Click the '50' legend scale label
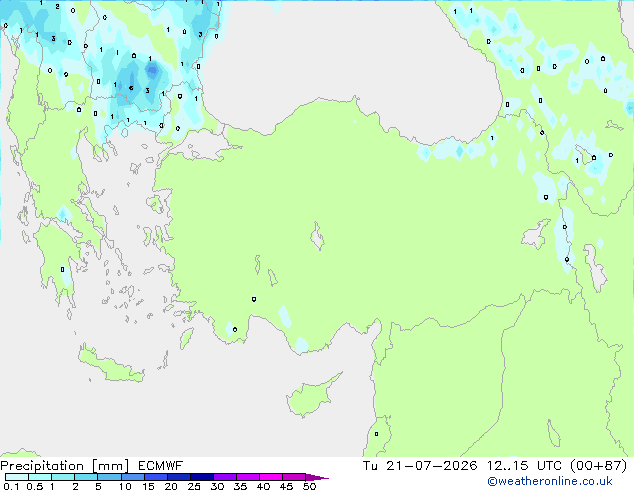Screen dimensions: 634x490 pos(309,486)
